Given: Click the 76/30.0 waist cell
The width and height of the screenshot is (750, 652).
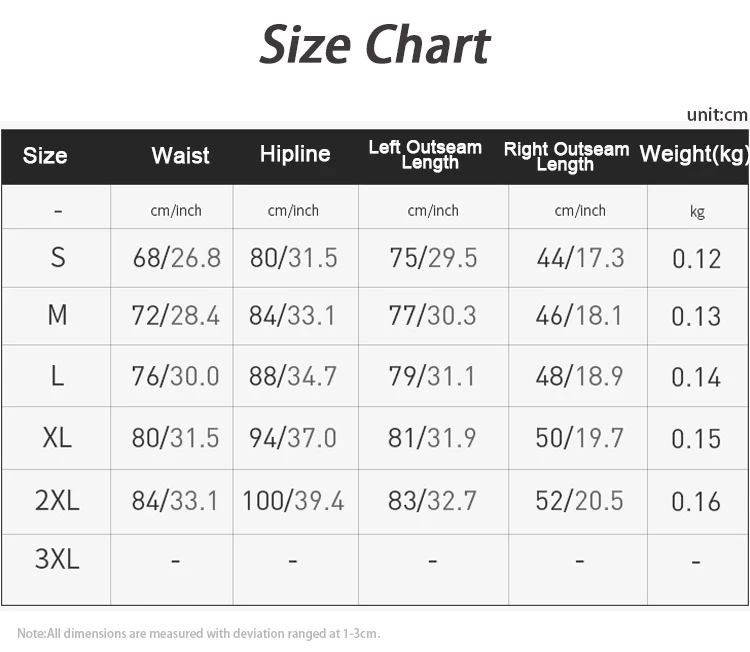Looking at the screenshot, I should pos(175,377).
